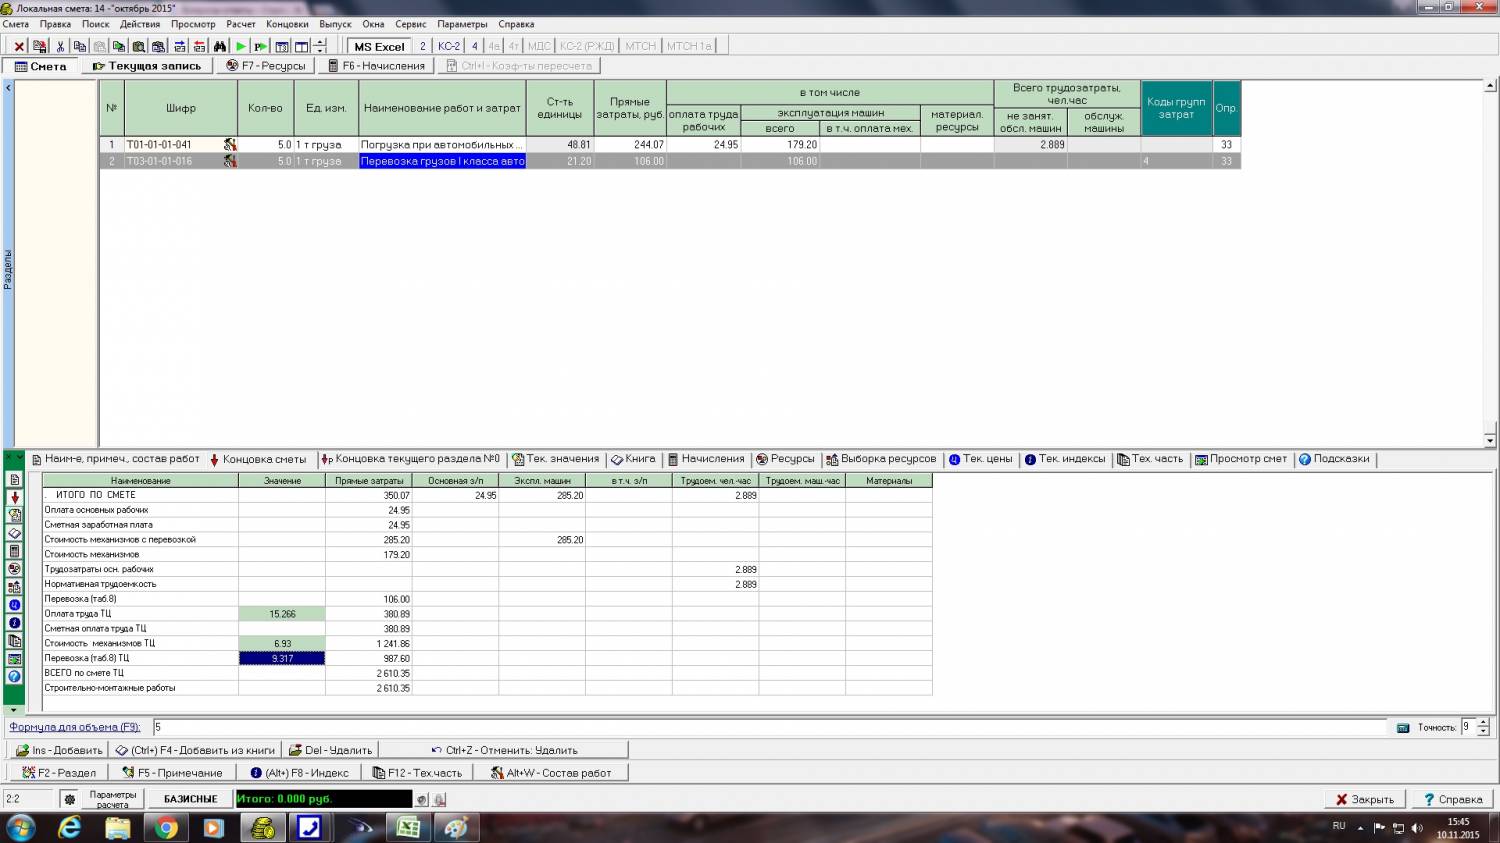
Task: Click the Windows Start button
Action: coord(20,828)
